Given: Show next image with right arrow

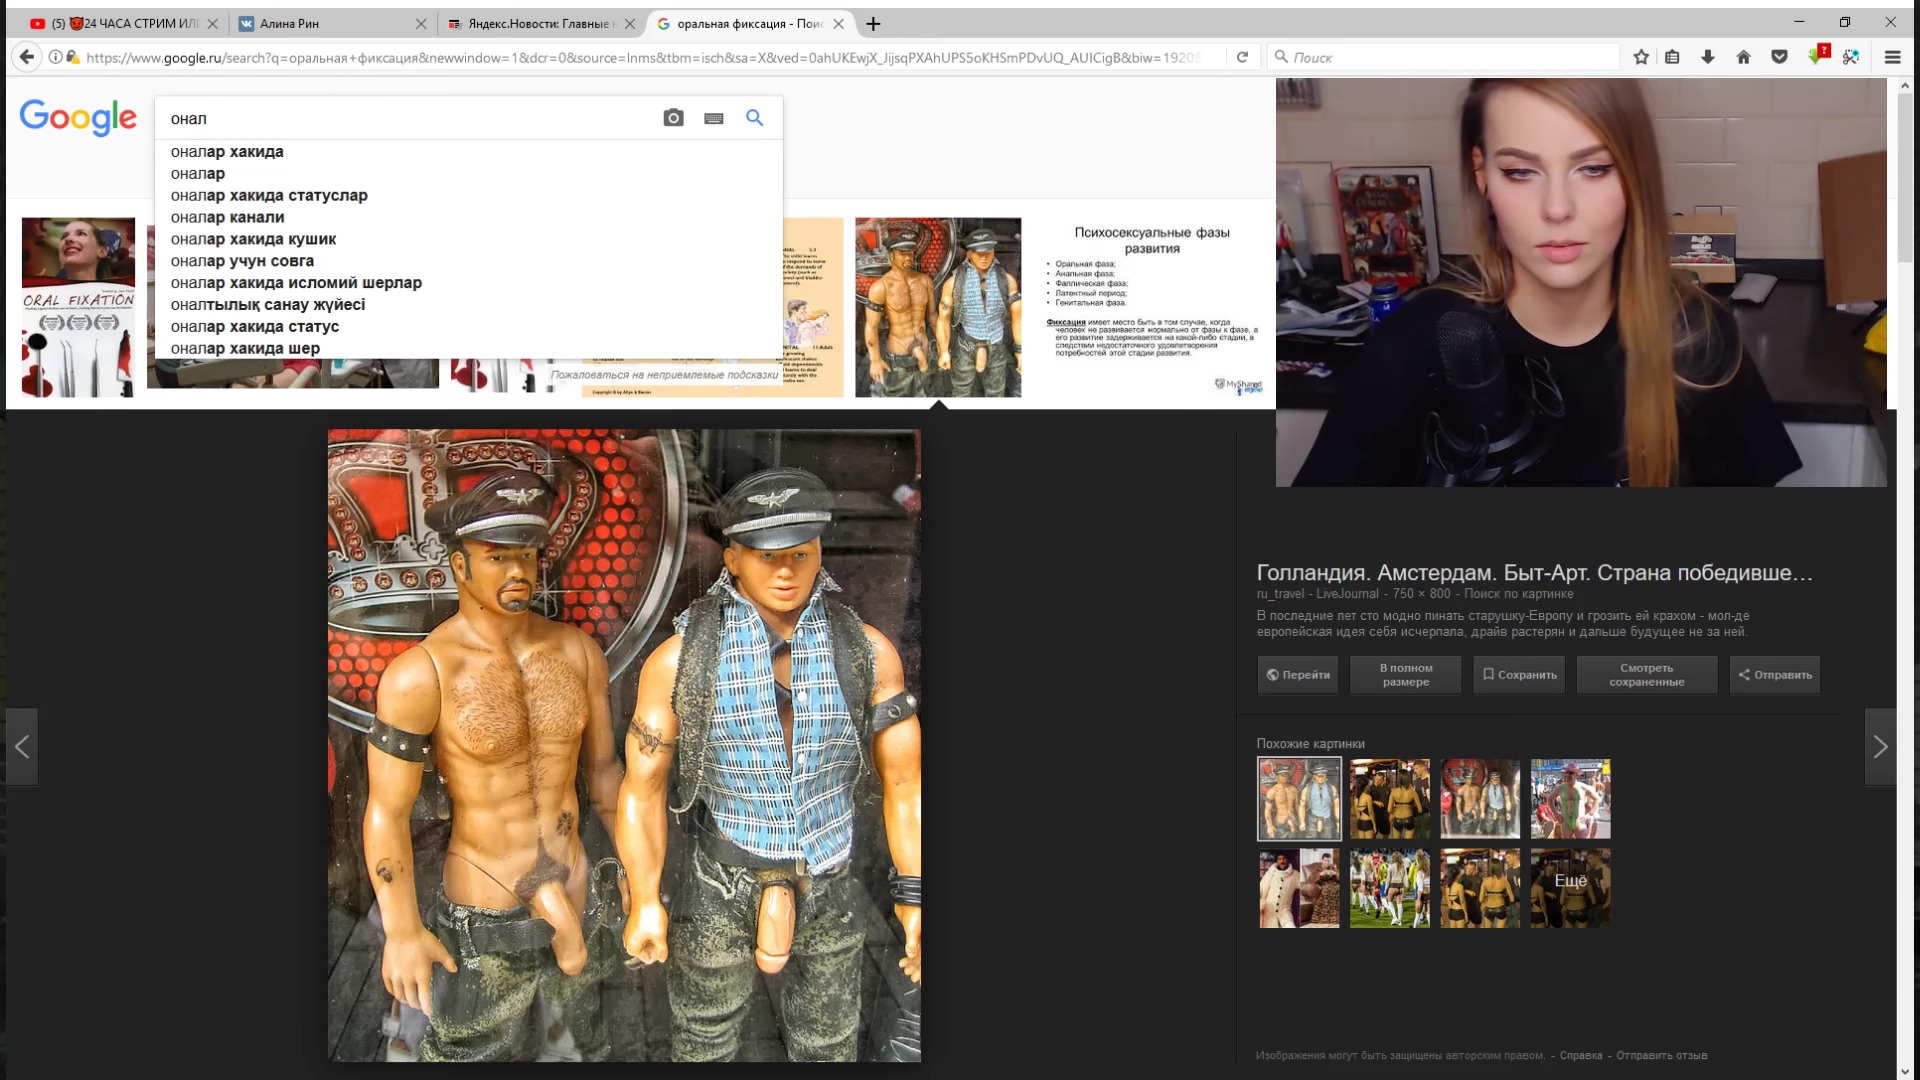Looking at the screenshot, I should [1880, 747].
